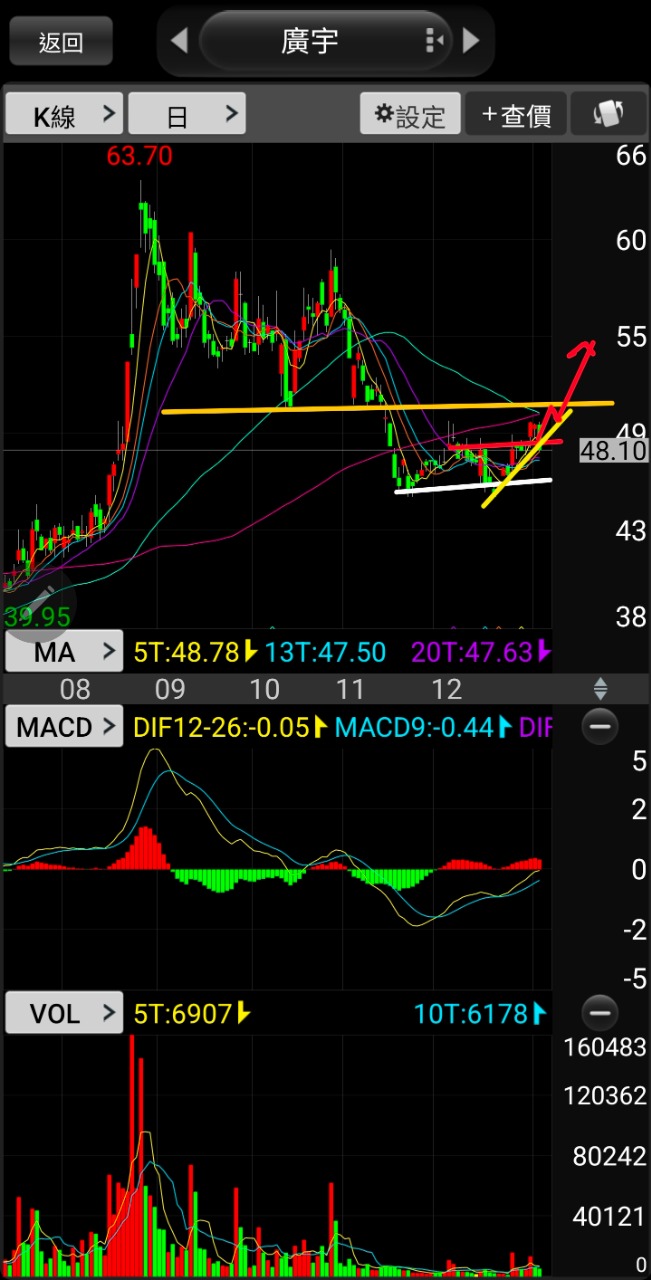Open the MA indicator selector
The image size is (651, 1280).
click(x=64, y=653)
